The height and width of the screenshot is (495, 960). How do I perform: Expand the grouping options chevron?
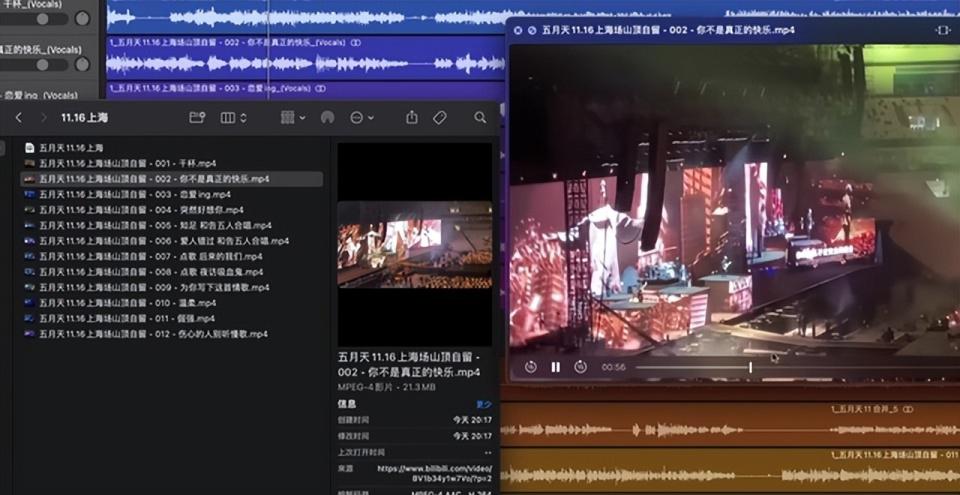click(x=302, y=118)
